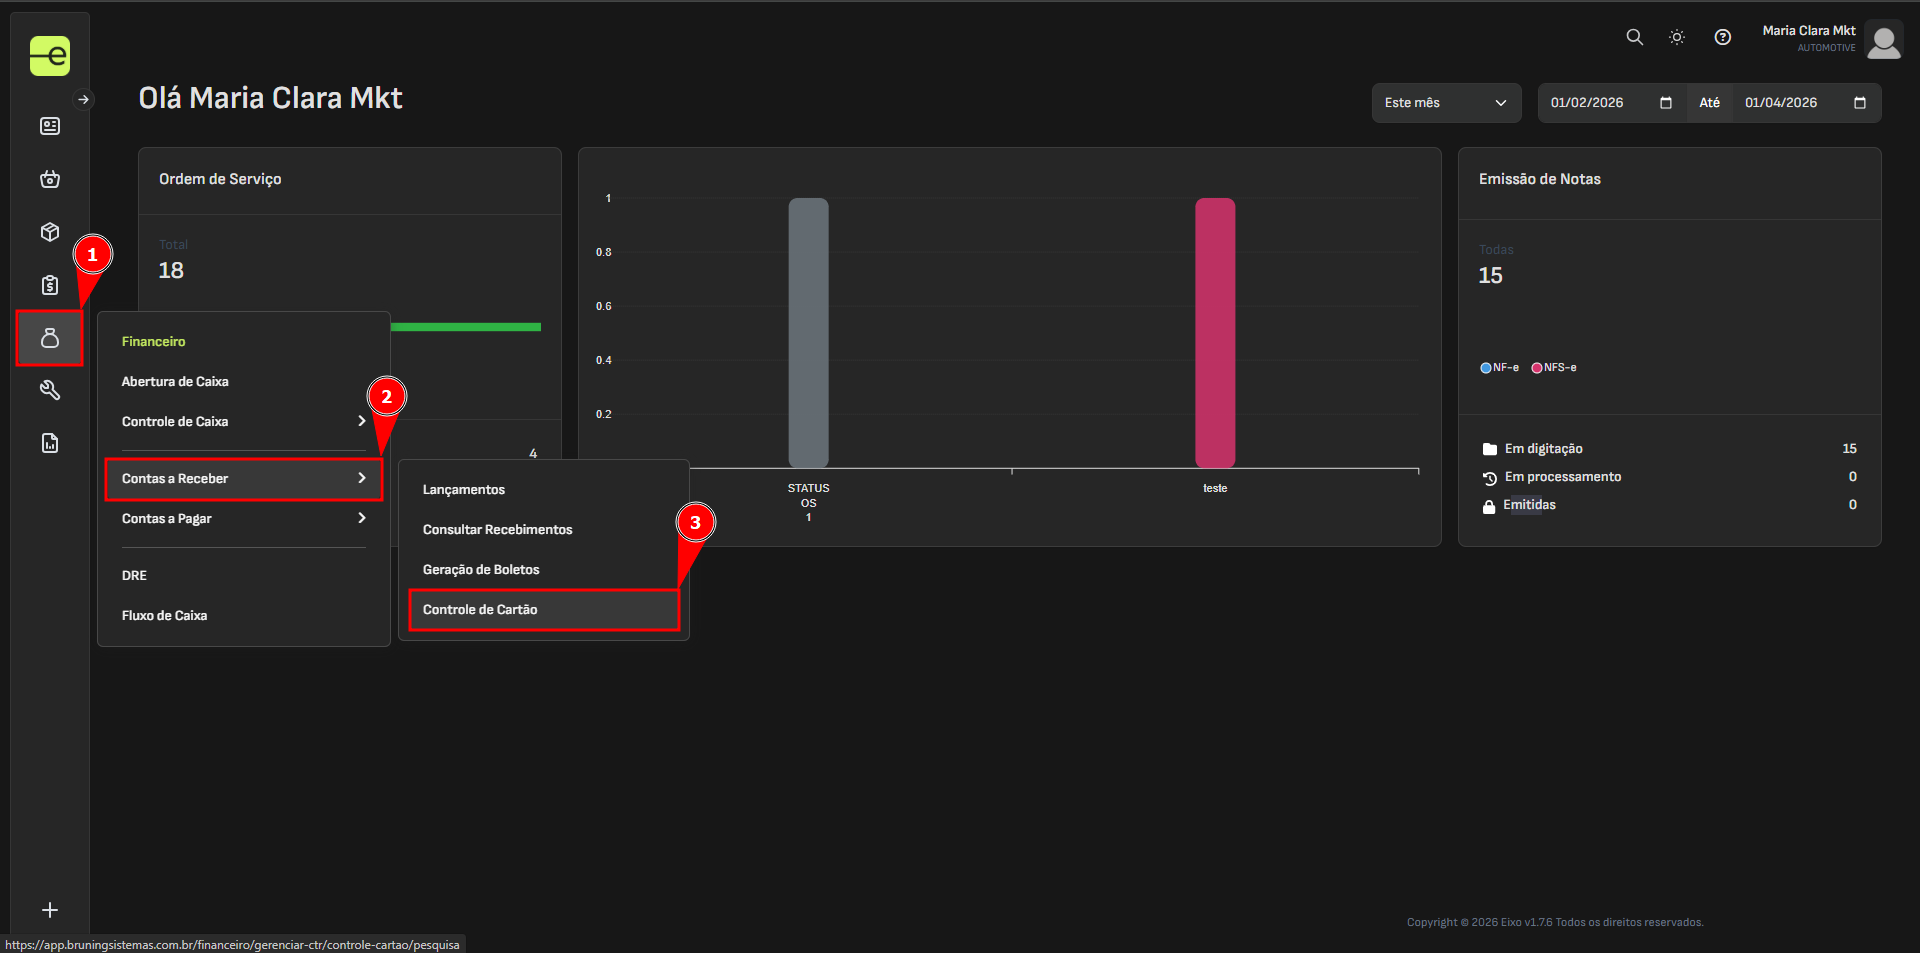The height and width of the screenshot is (953, 1920).
Task: Toggle light/dark theme sun icon
Action: point(1677,37)
